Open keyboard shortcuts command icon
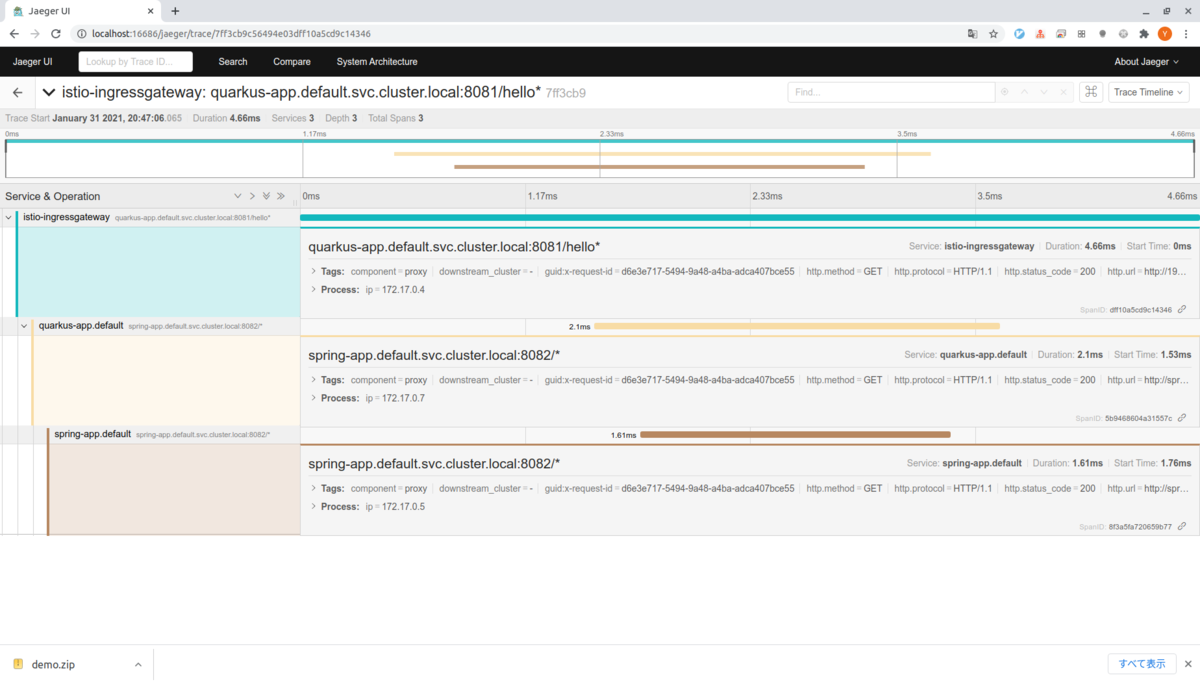1200x684 pixels. [1090, 92]
